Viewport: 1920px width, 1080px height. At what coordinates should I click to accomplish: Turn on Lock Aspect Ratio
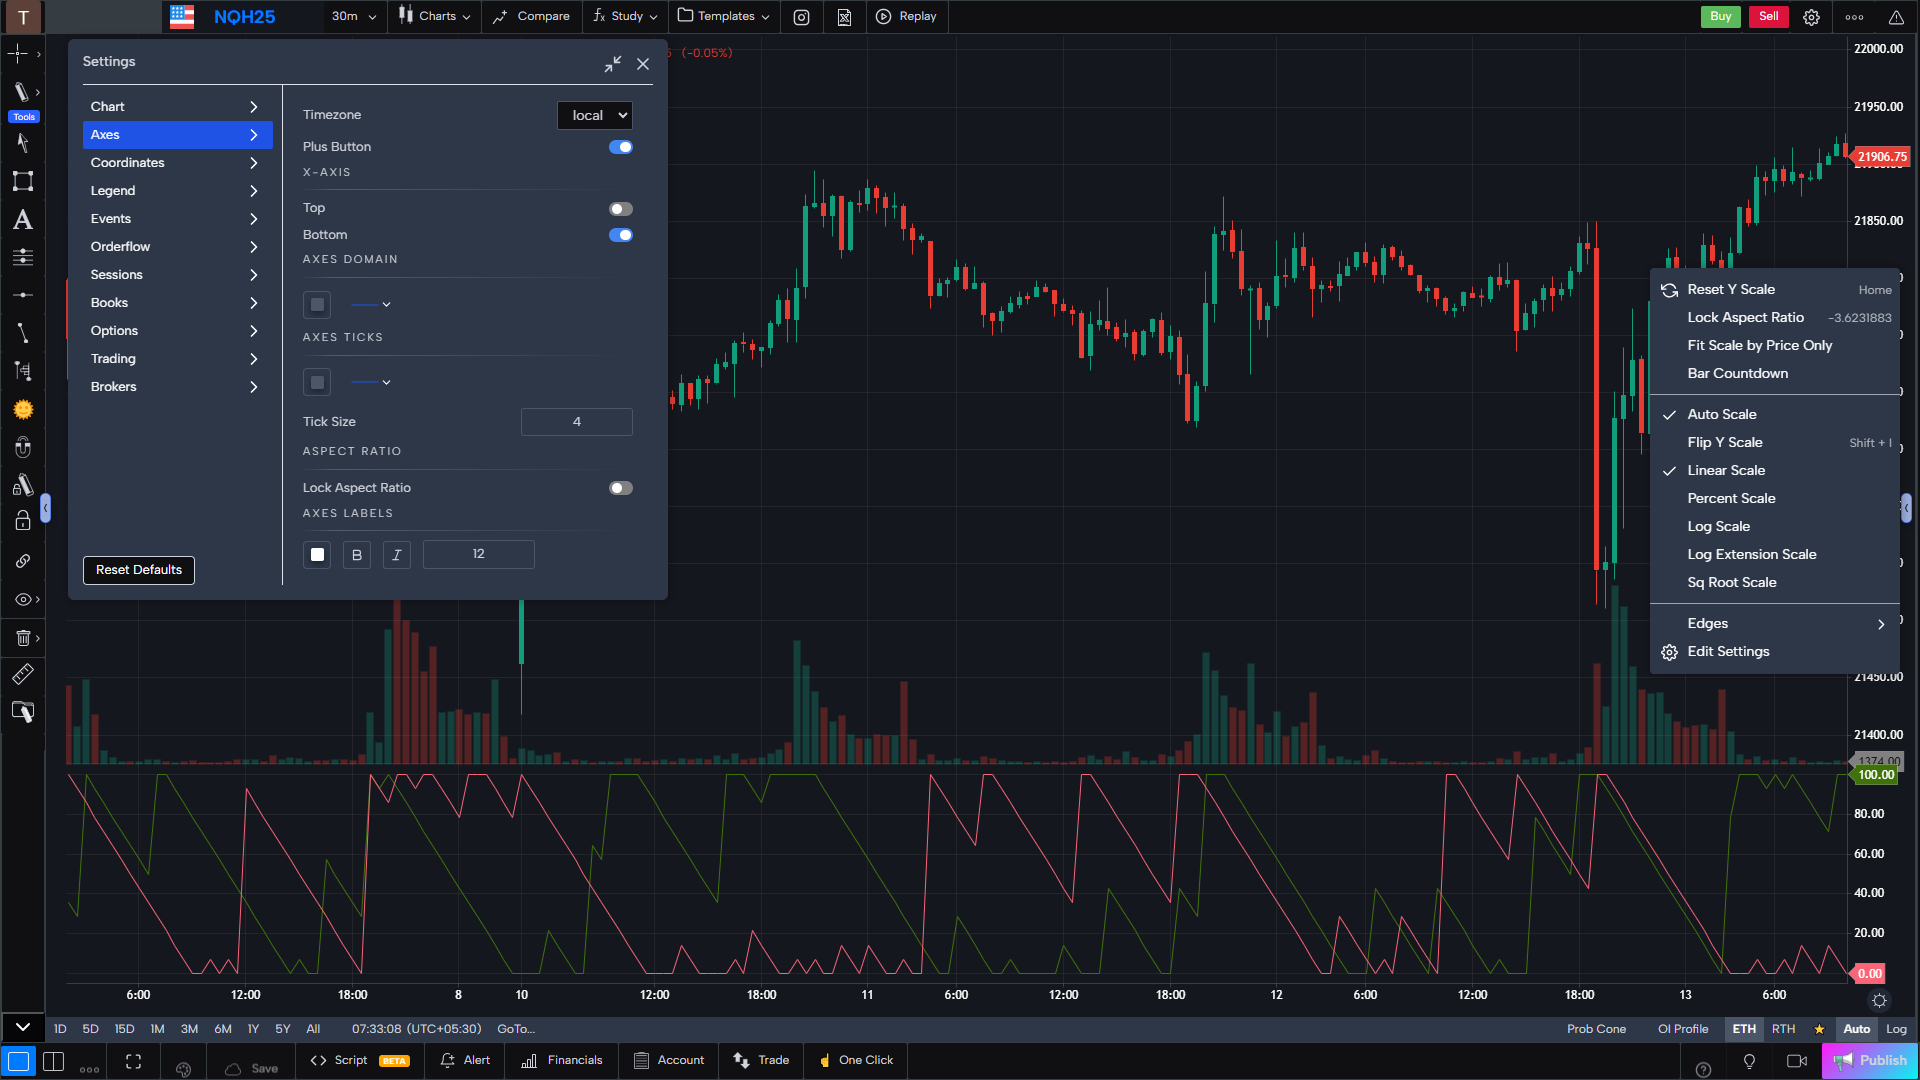[x=620, y=487]
